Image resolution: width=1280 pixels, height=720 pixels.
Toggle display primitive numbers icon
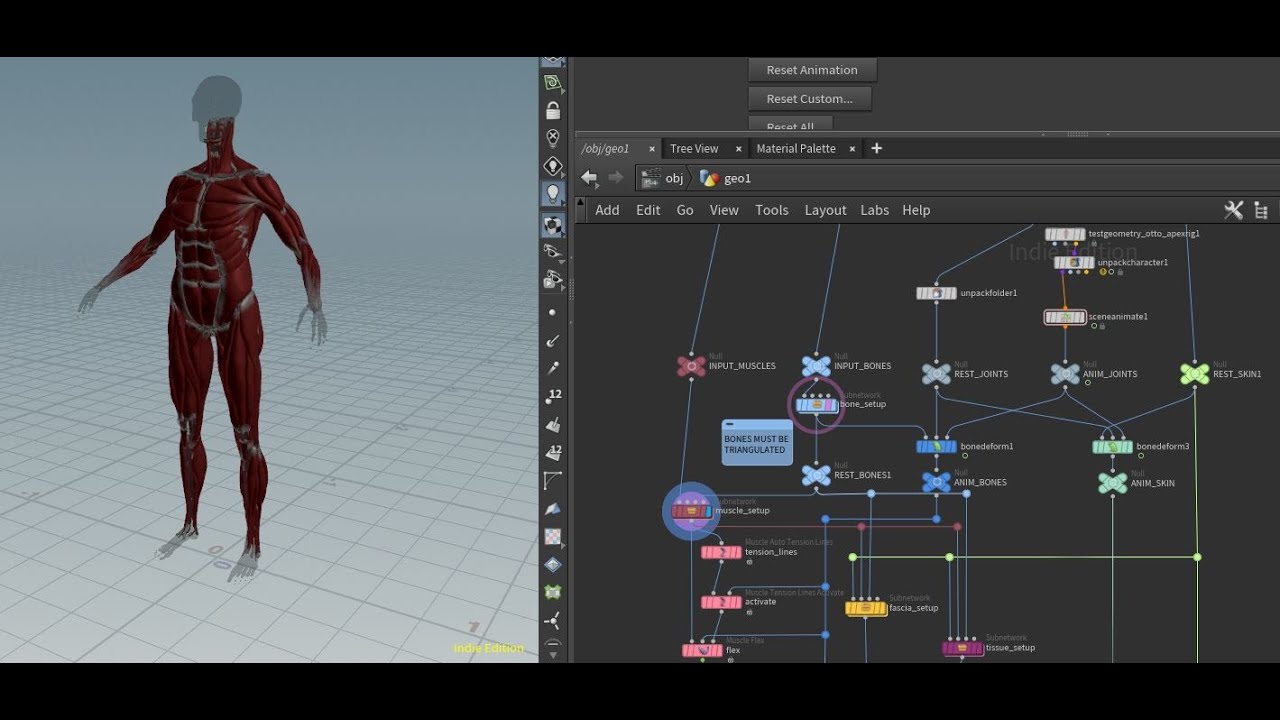[x=553, y=453]
